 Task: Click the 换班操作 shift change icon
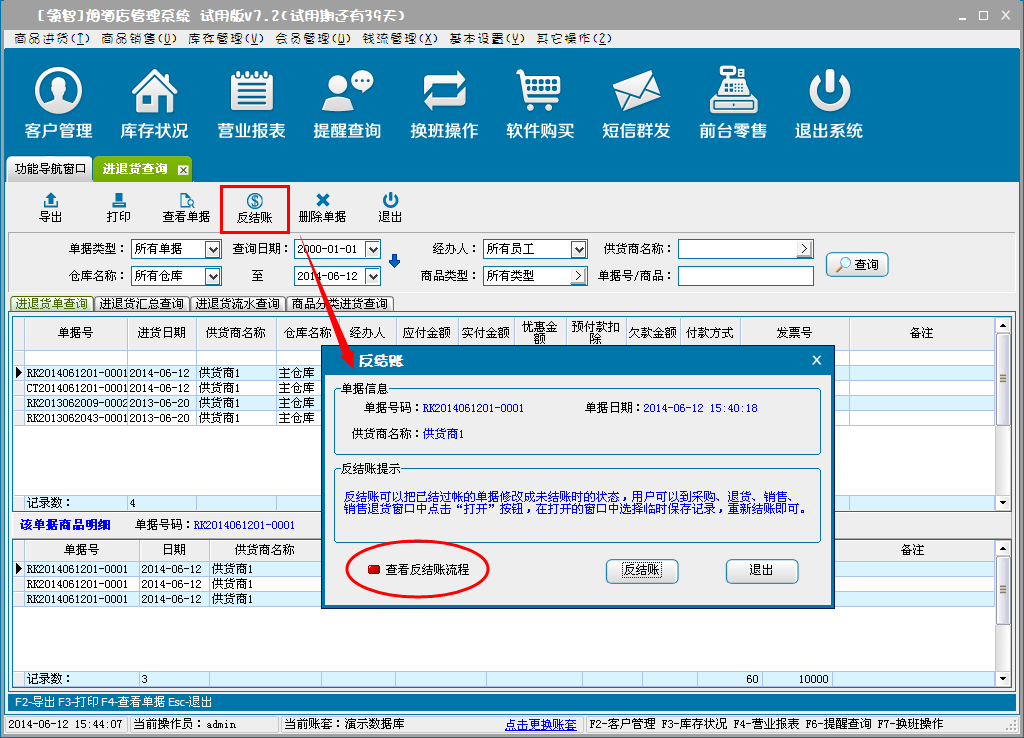[x=444, y=104]
